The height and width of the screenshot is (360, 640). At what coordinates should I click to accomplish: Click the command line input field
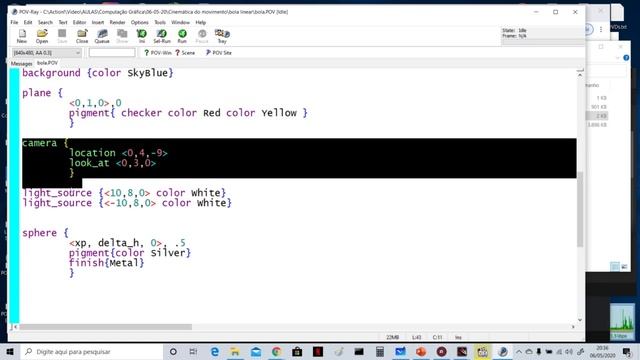coord(112,53)
